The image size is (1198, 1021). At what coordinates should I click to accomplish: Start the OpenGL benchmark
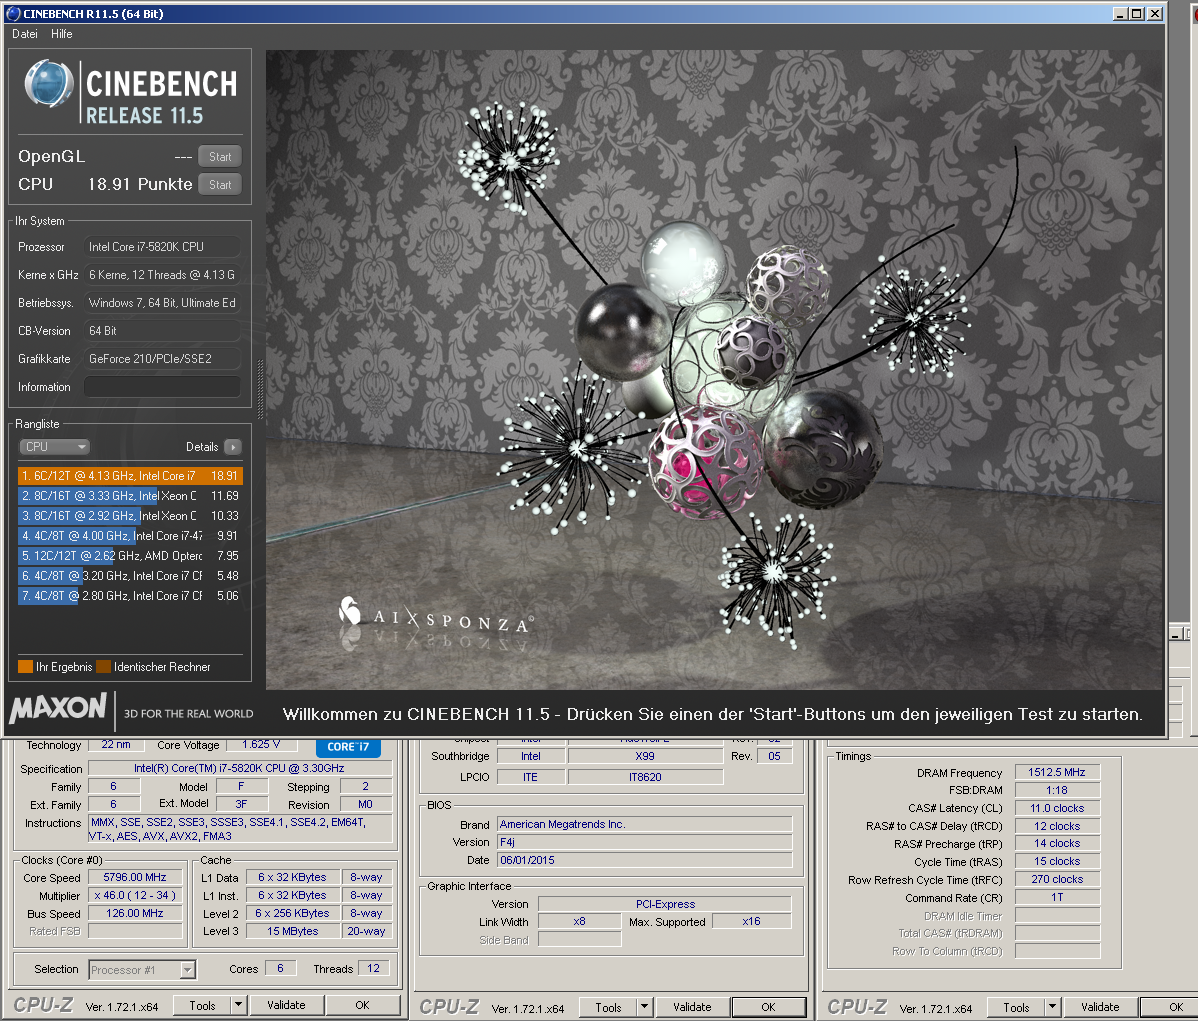pos(220,156)
